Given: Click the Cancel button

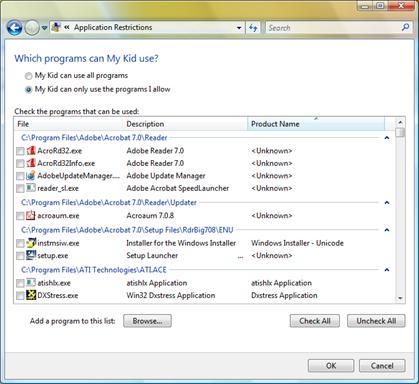Looking at the screenshot, I should pyautogui.click(x=382, y=366).
